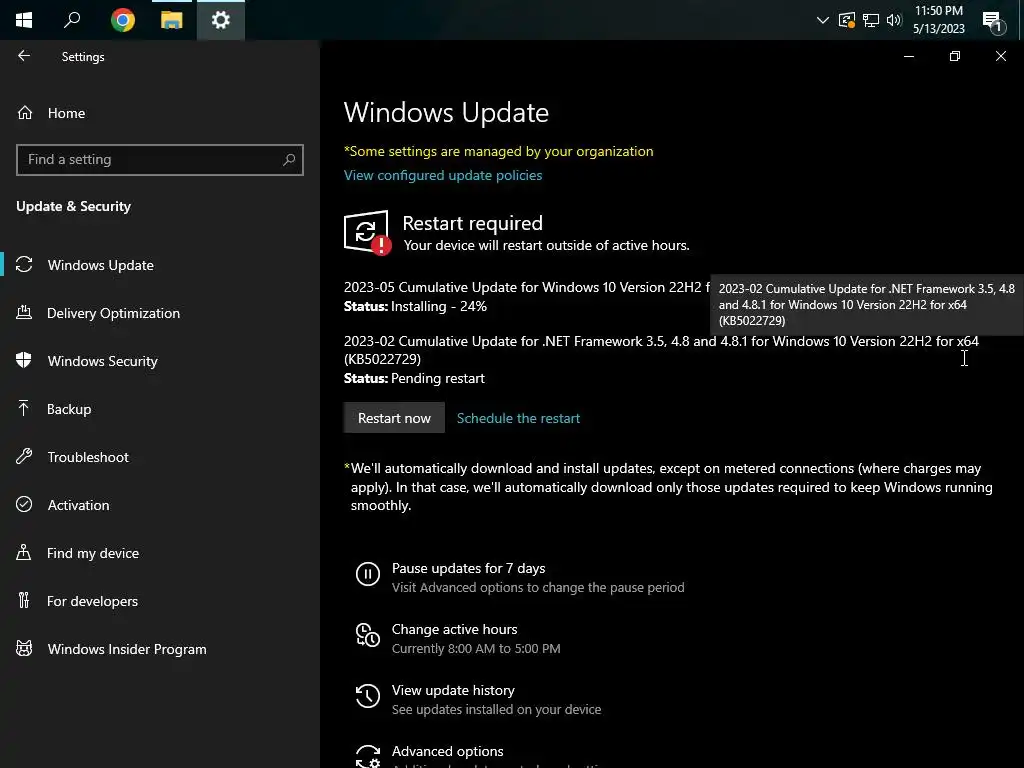Click the KB5022729 .NET Framework update entry
The width and height of the screenshot is (1024, 768).
(x=661, y=350)
